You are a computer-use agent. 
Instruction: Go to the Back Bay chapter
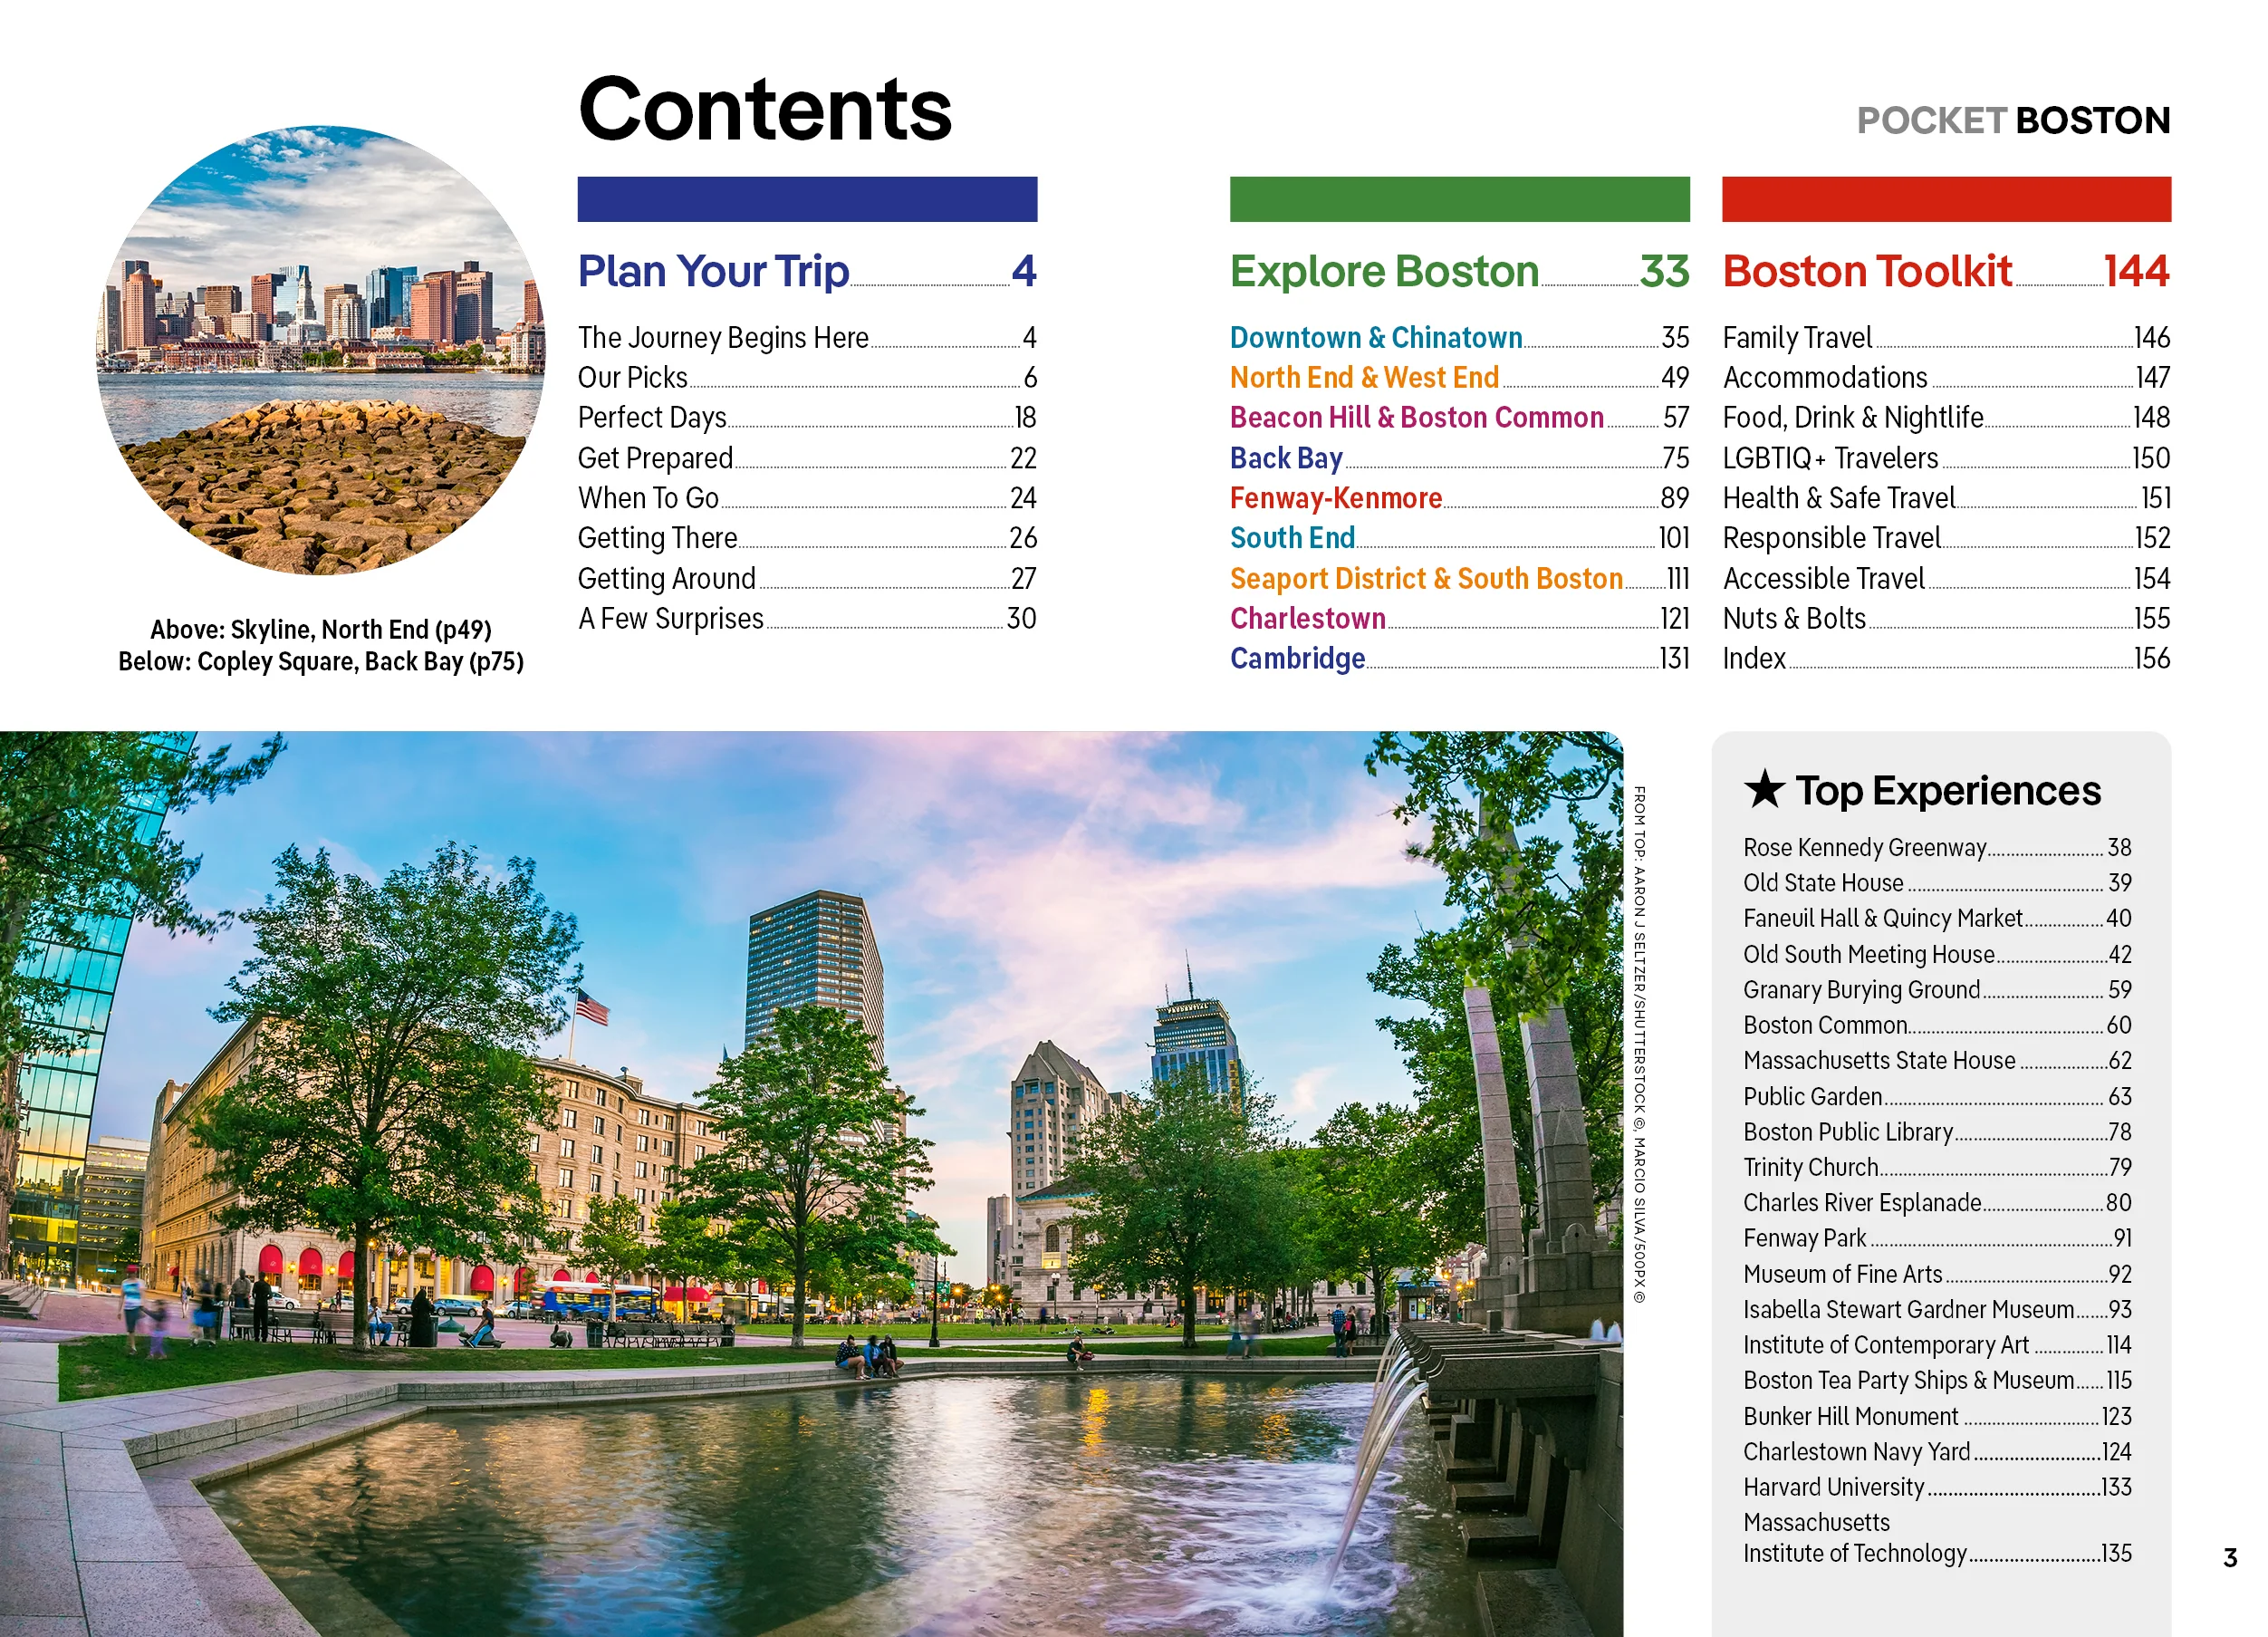tap(1286, 458)
